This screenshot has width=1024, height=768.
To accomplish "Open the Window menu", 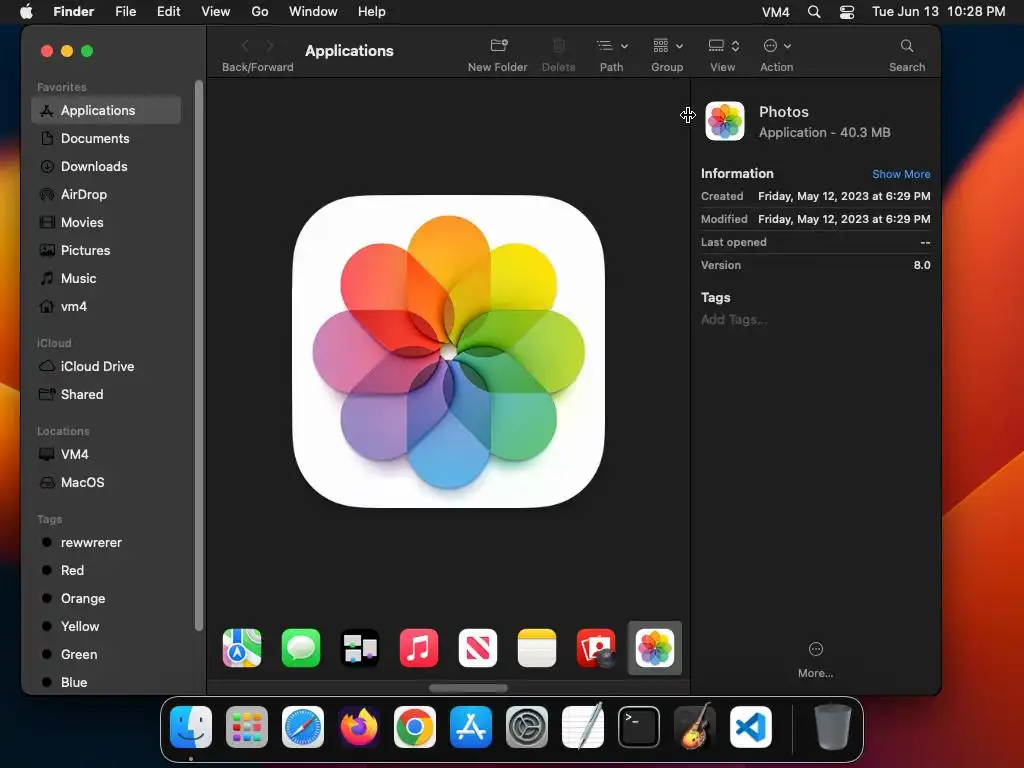I will [313, 12].
